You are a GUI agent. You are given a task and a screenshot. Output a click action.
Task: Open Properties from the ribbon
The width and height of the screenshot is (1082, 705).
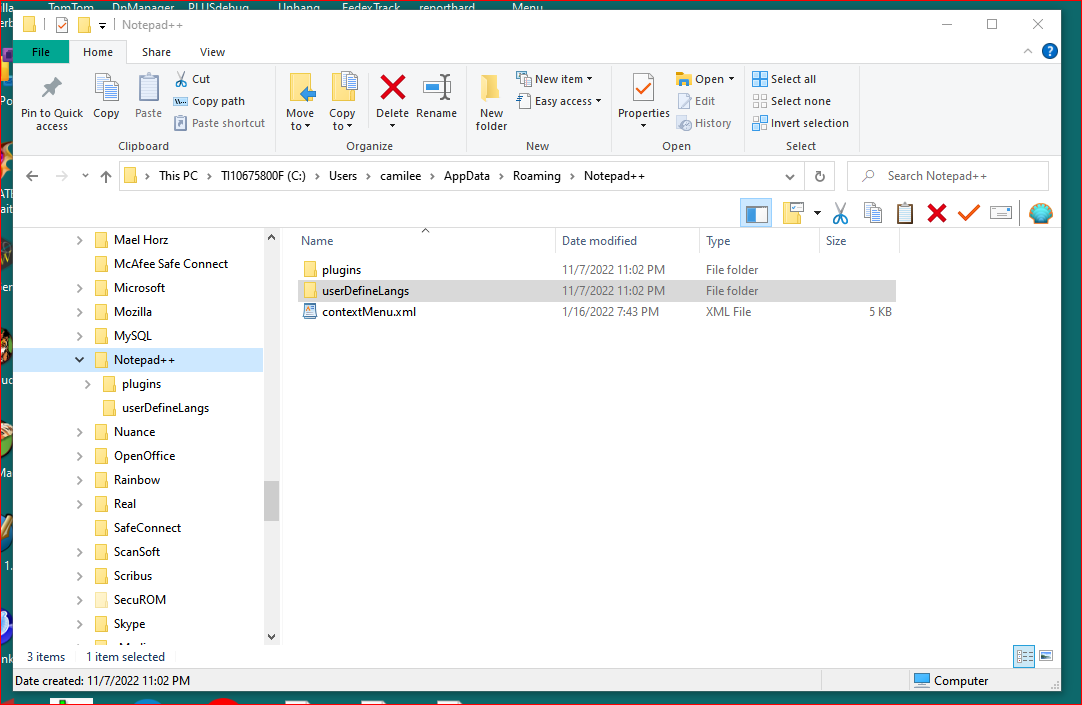[x=644, y=102]
